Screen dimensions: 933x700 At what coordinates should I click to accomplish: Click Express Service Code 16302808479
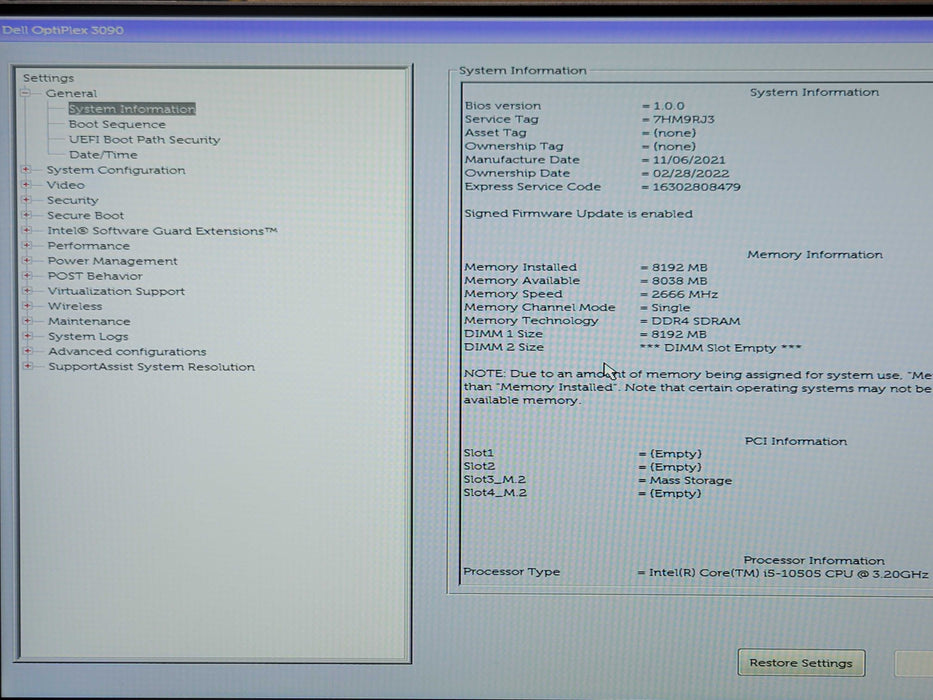(696, 187)
